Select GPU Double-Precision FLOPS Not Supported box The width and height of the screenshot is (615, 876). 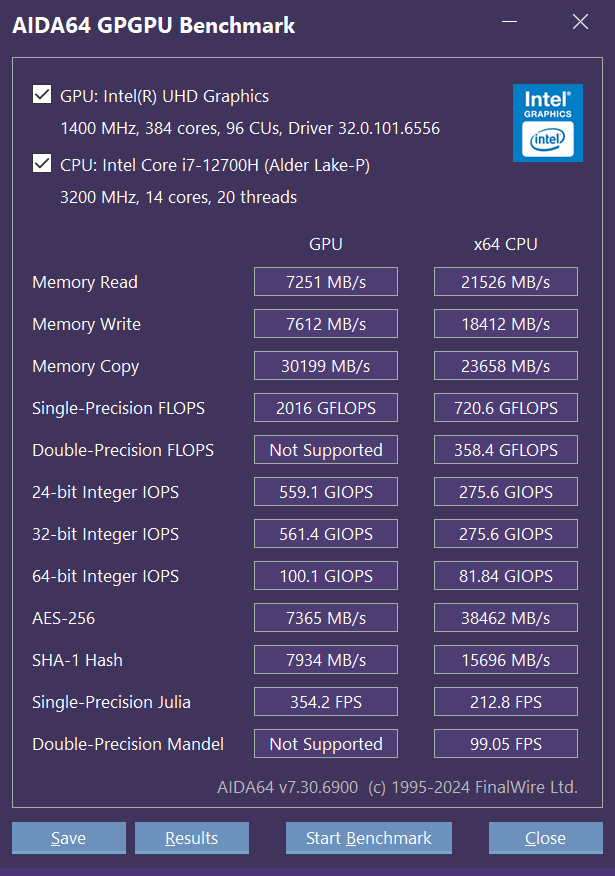point(326,450)
